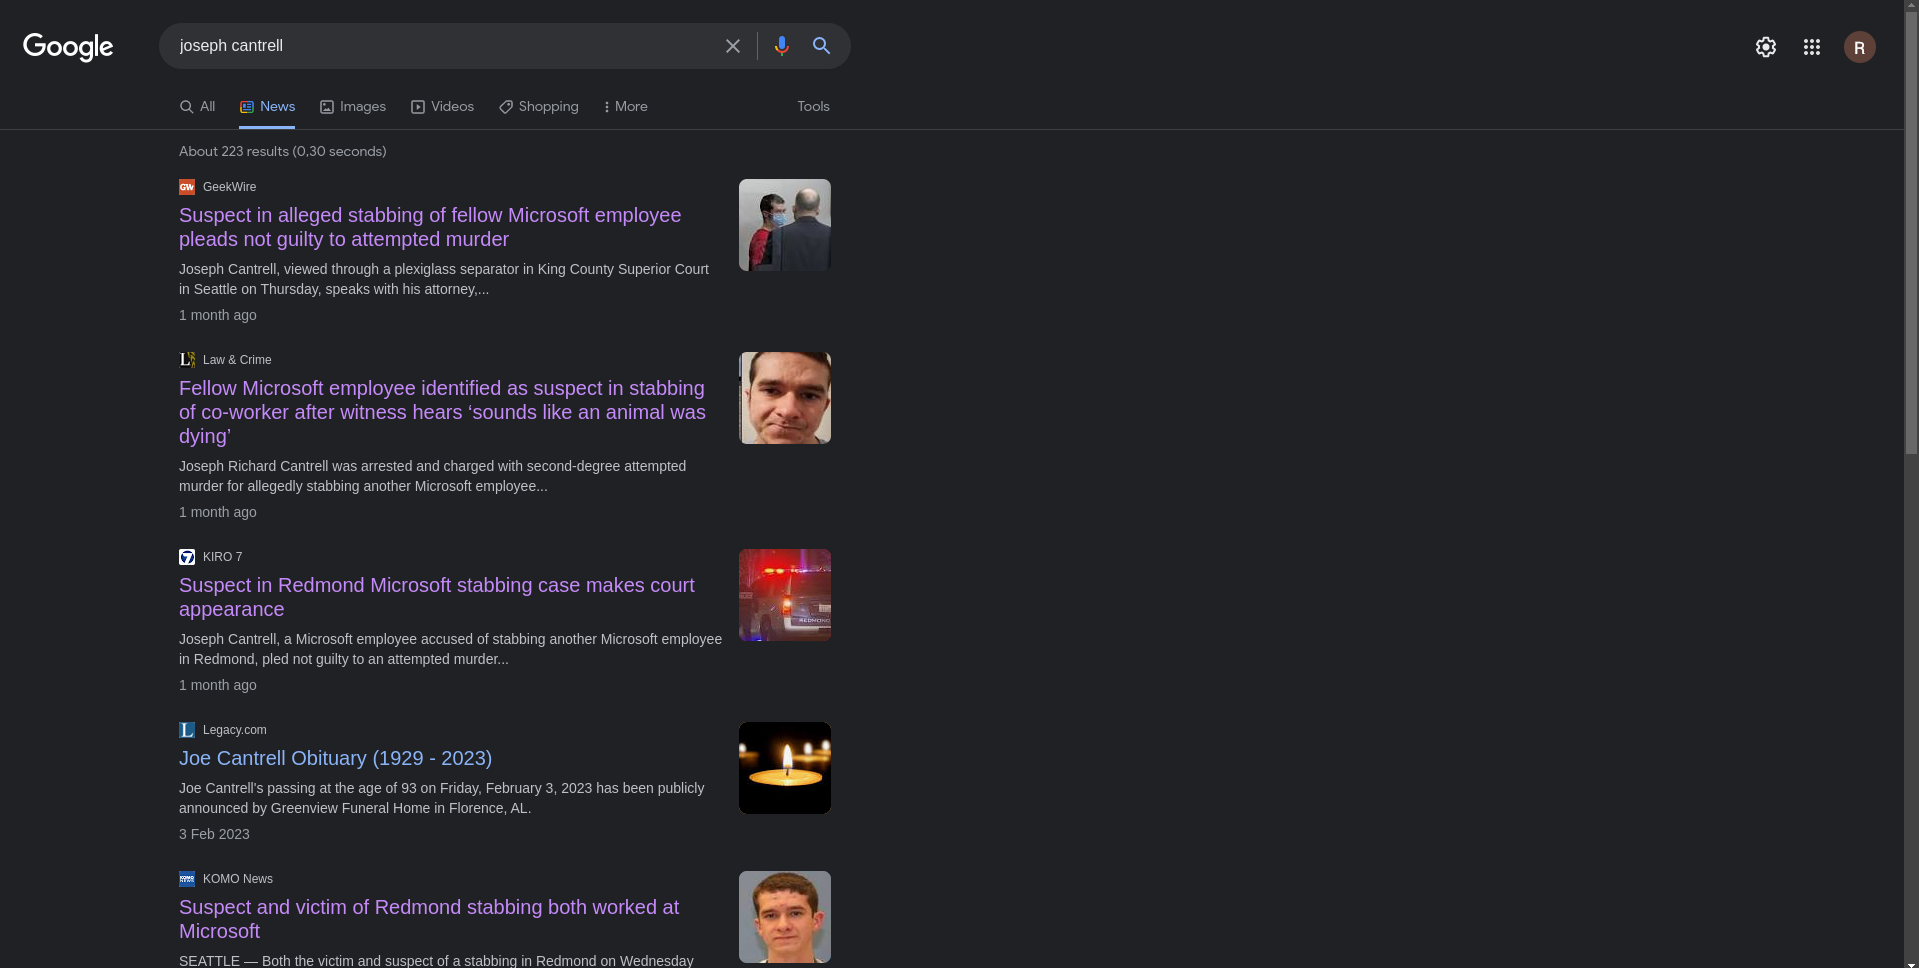Switch to the Images tab
Viewport: 1919px width, 968px height.
click(x=353, y=107)
